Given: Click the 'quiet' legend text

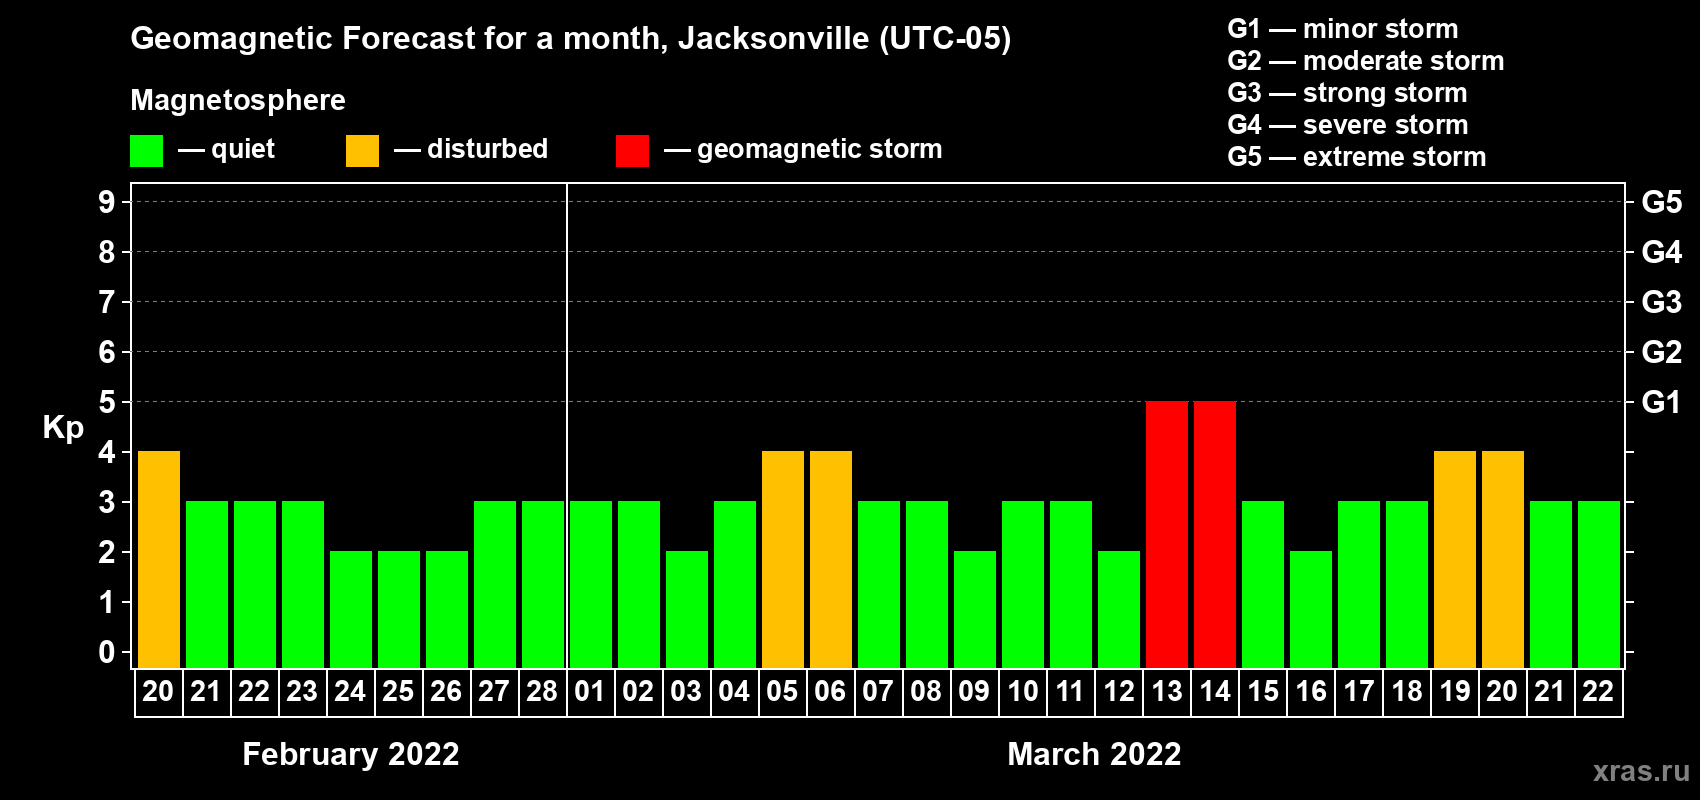Looking at the screenshot, I should click(243, 150).
